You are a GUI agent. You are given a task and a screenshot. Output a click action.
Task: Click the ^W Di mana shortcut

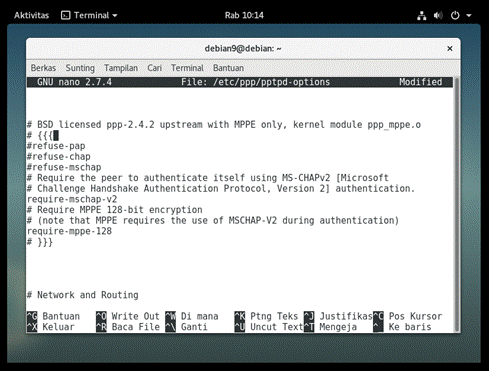pos(192,316)
